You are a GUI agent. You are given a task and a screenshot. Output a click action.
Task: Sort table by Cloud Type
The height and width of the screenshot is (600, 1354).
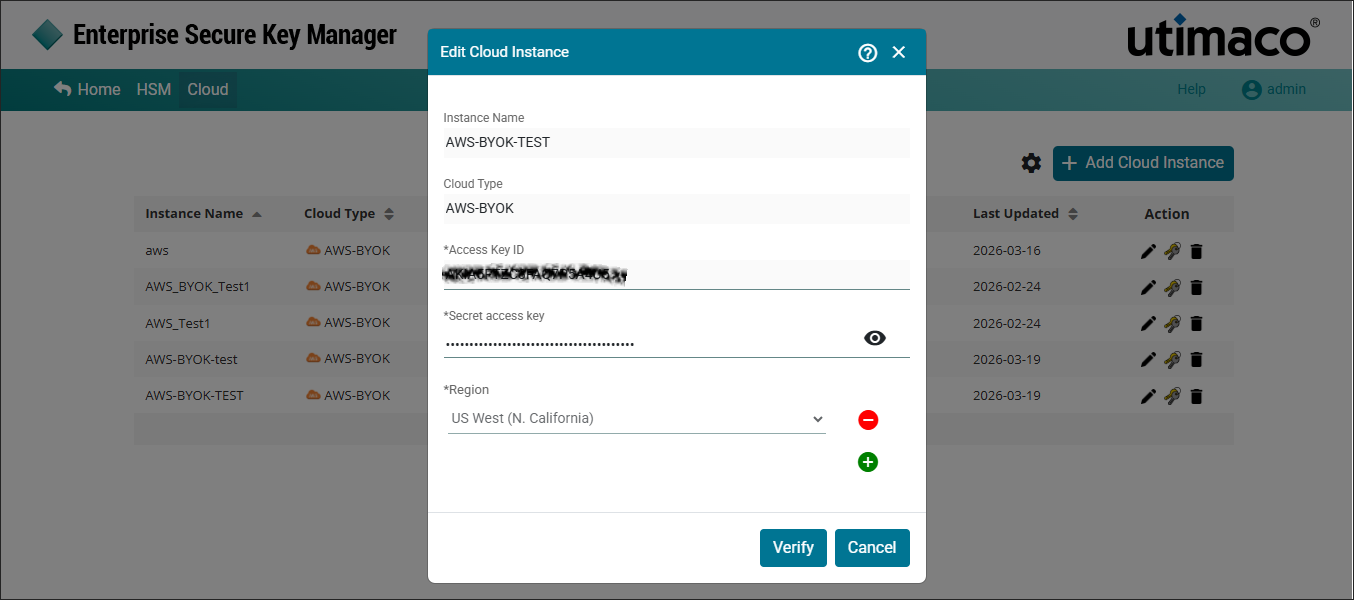tap(349, 214)
